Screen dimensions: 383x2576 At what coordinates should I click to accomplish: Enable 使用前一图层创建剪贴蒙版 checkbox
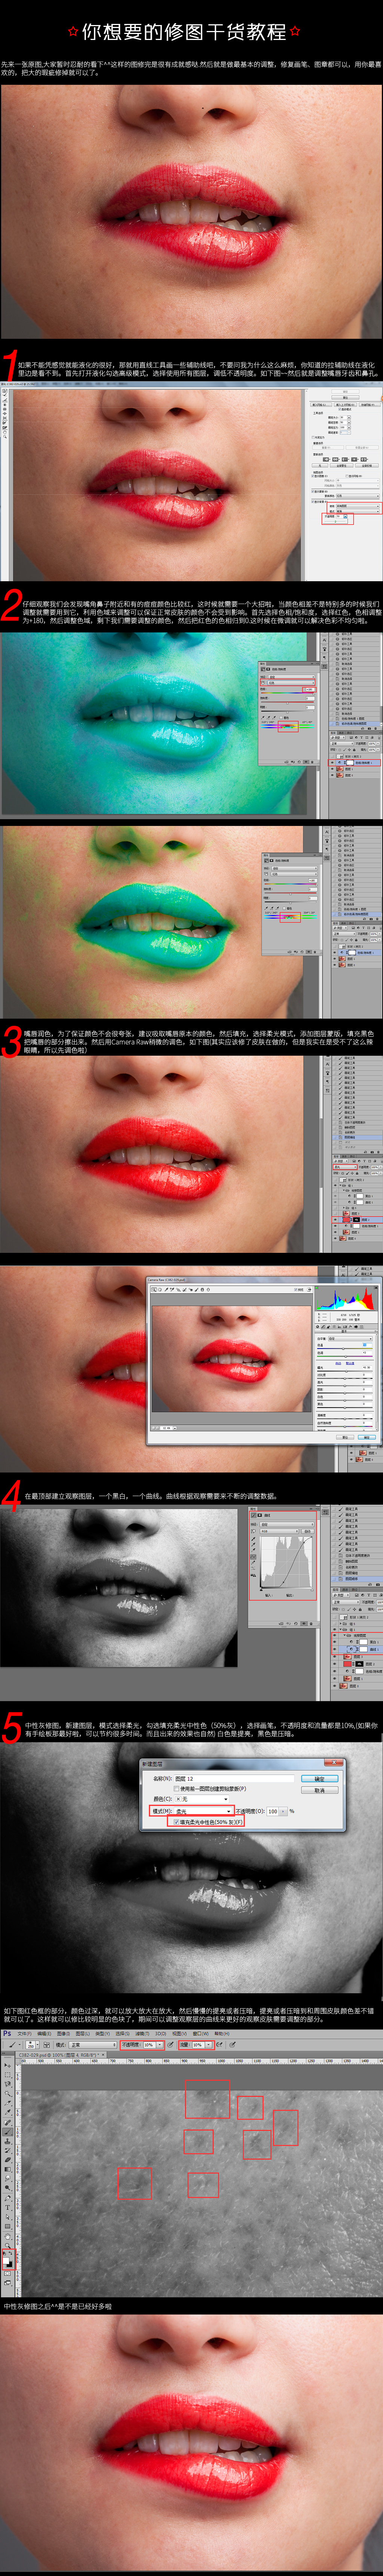[177, 1788]
